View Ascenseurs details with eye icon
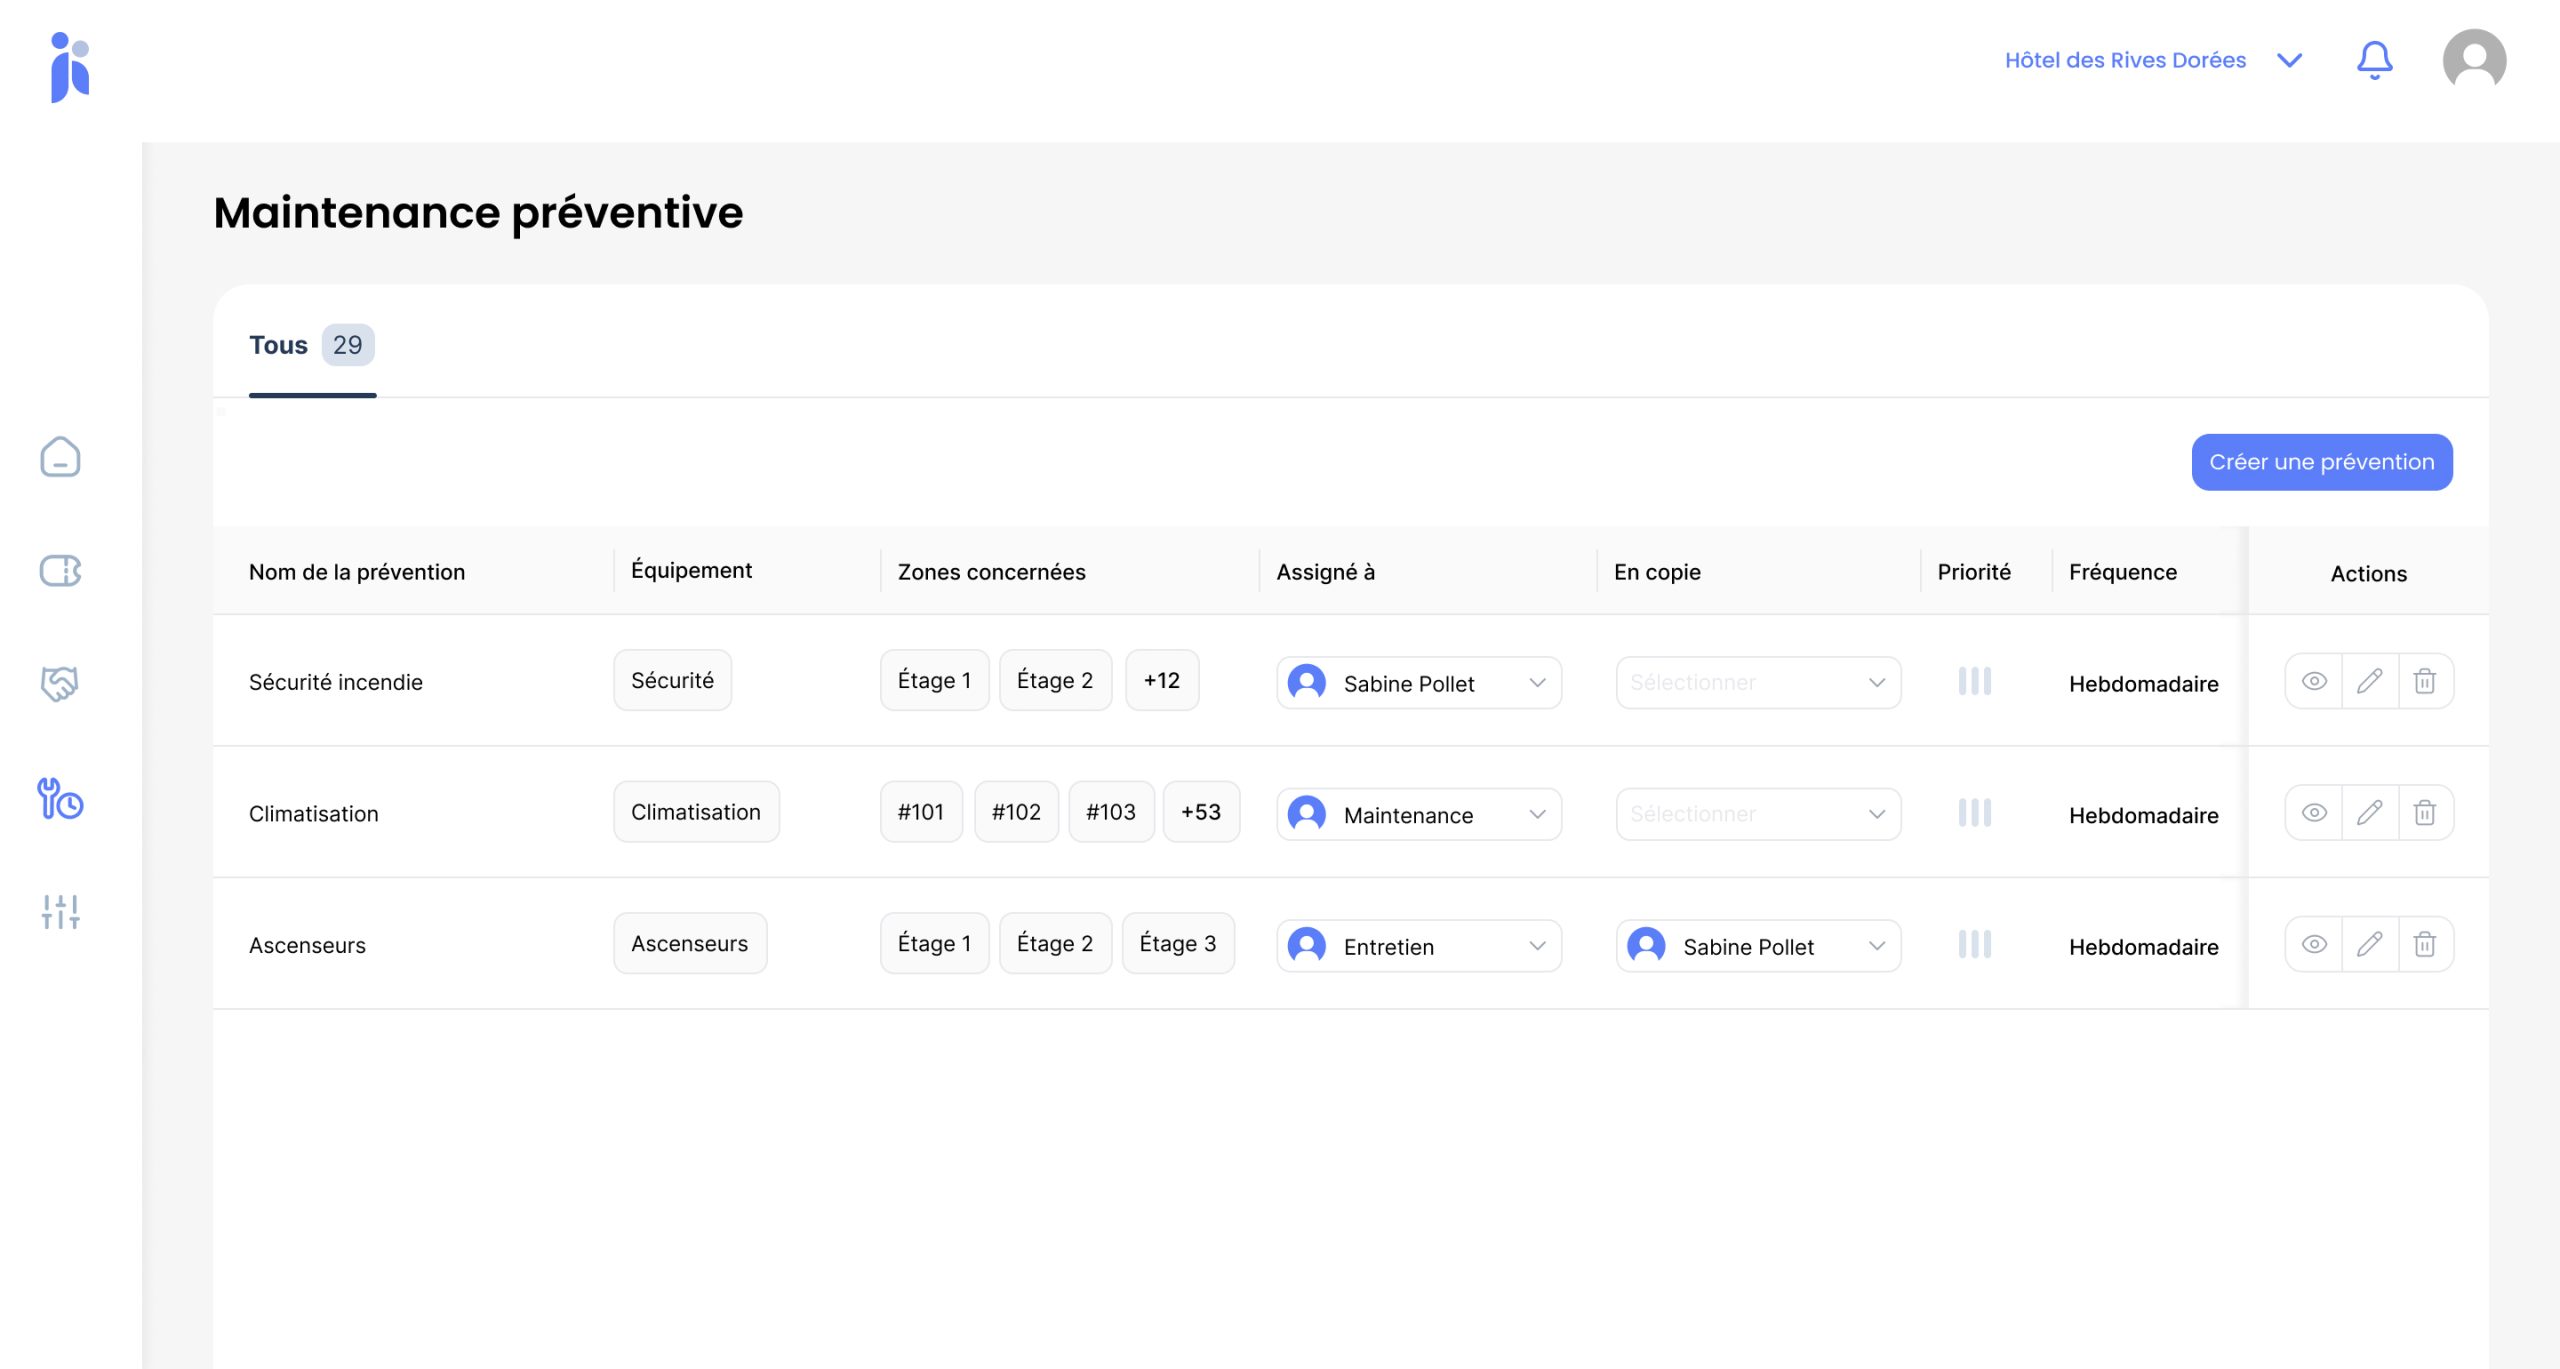Viewport: 2560px width, 1369px height. tap(2314, 944)
